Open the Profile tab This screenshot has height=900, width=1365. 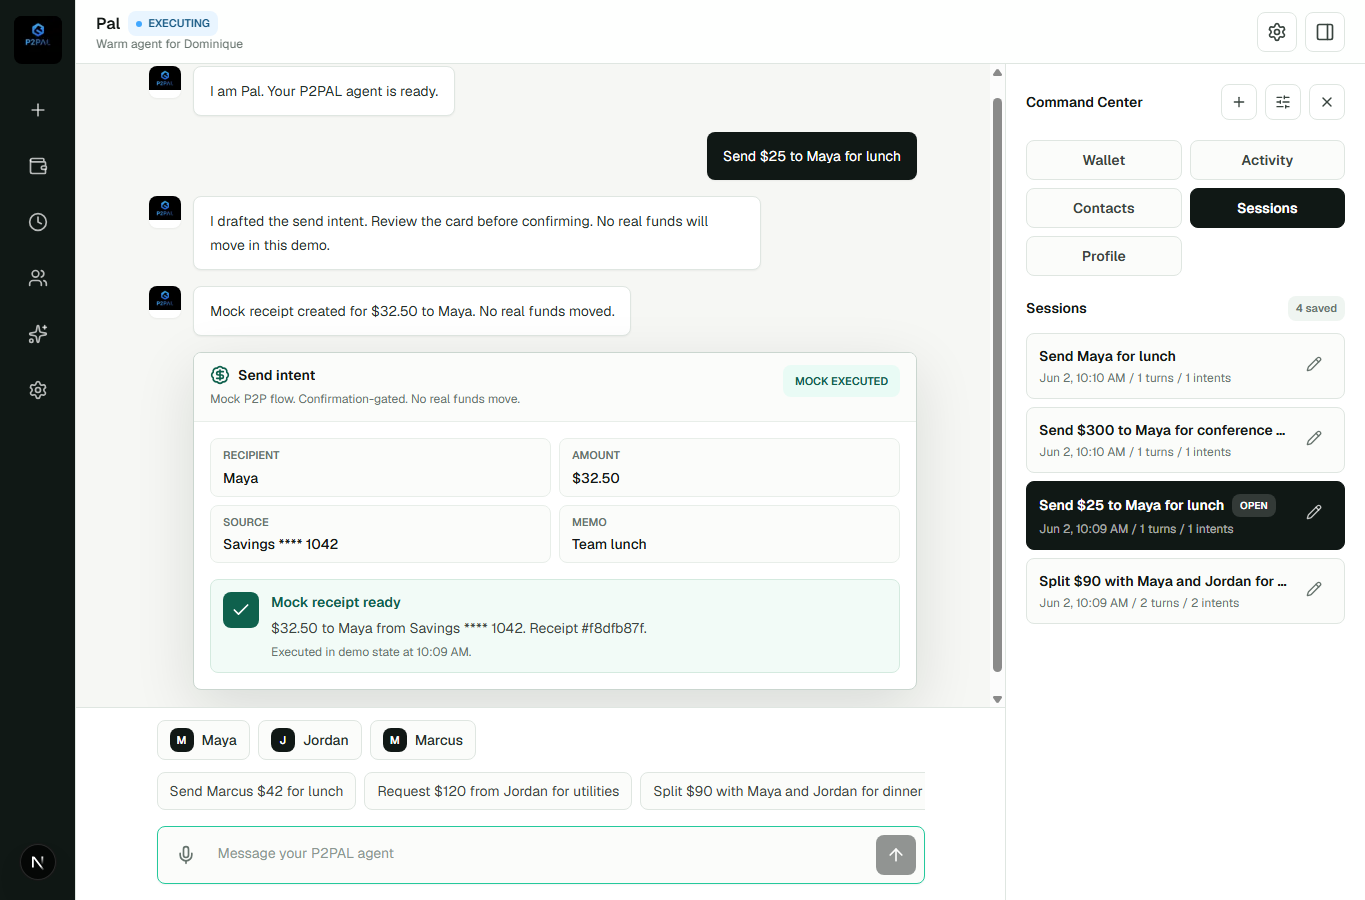coord(1104,256)
